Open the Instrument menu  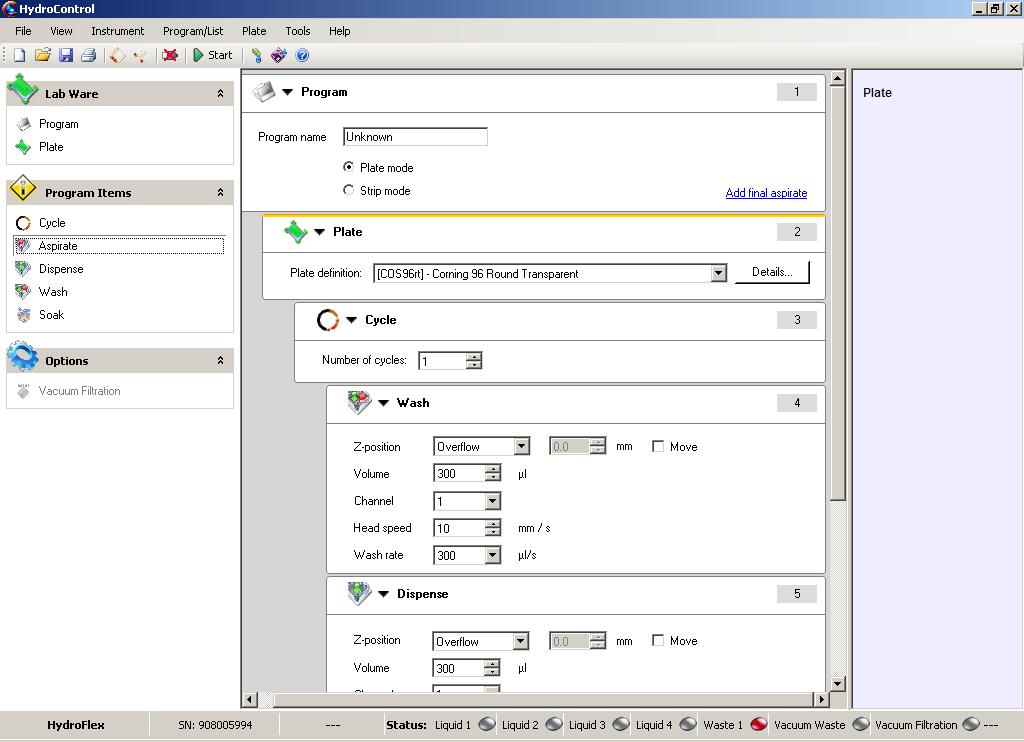tap(118, 31)
